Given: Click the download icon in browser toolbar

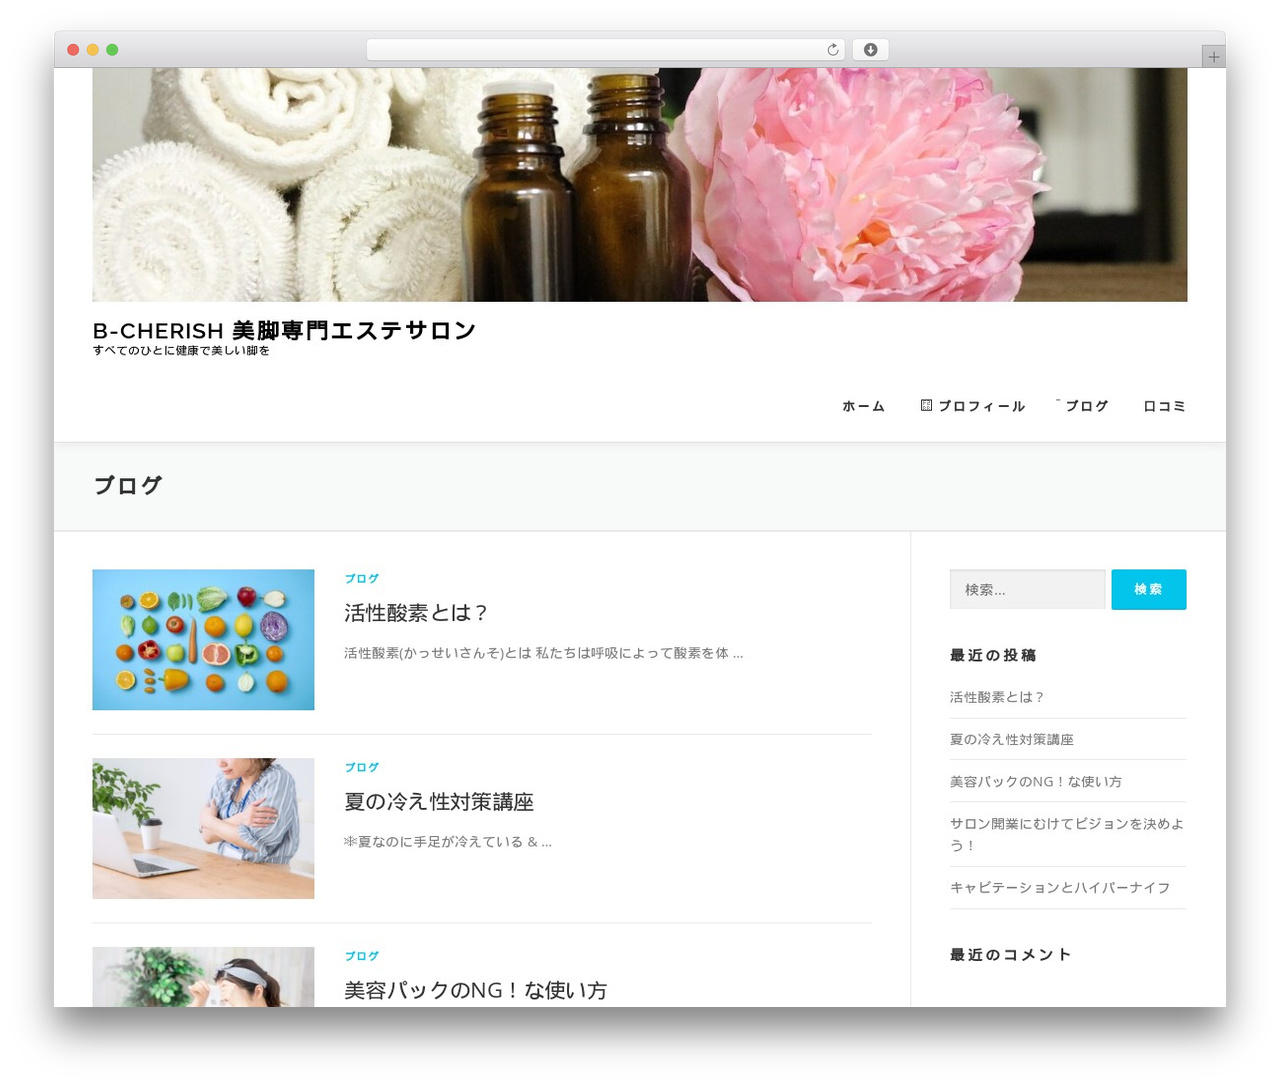Looking at the screenshot, I should pos(871,50).
